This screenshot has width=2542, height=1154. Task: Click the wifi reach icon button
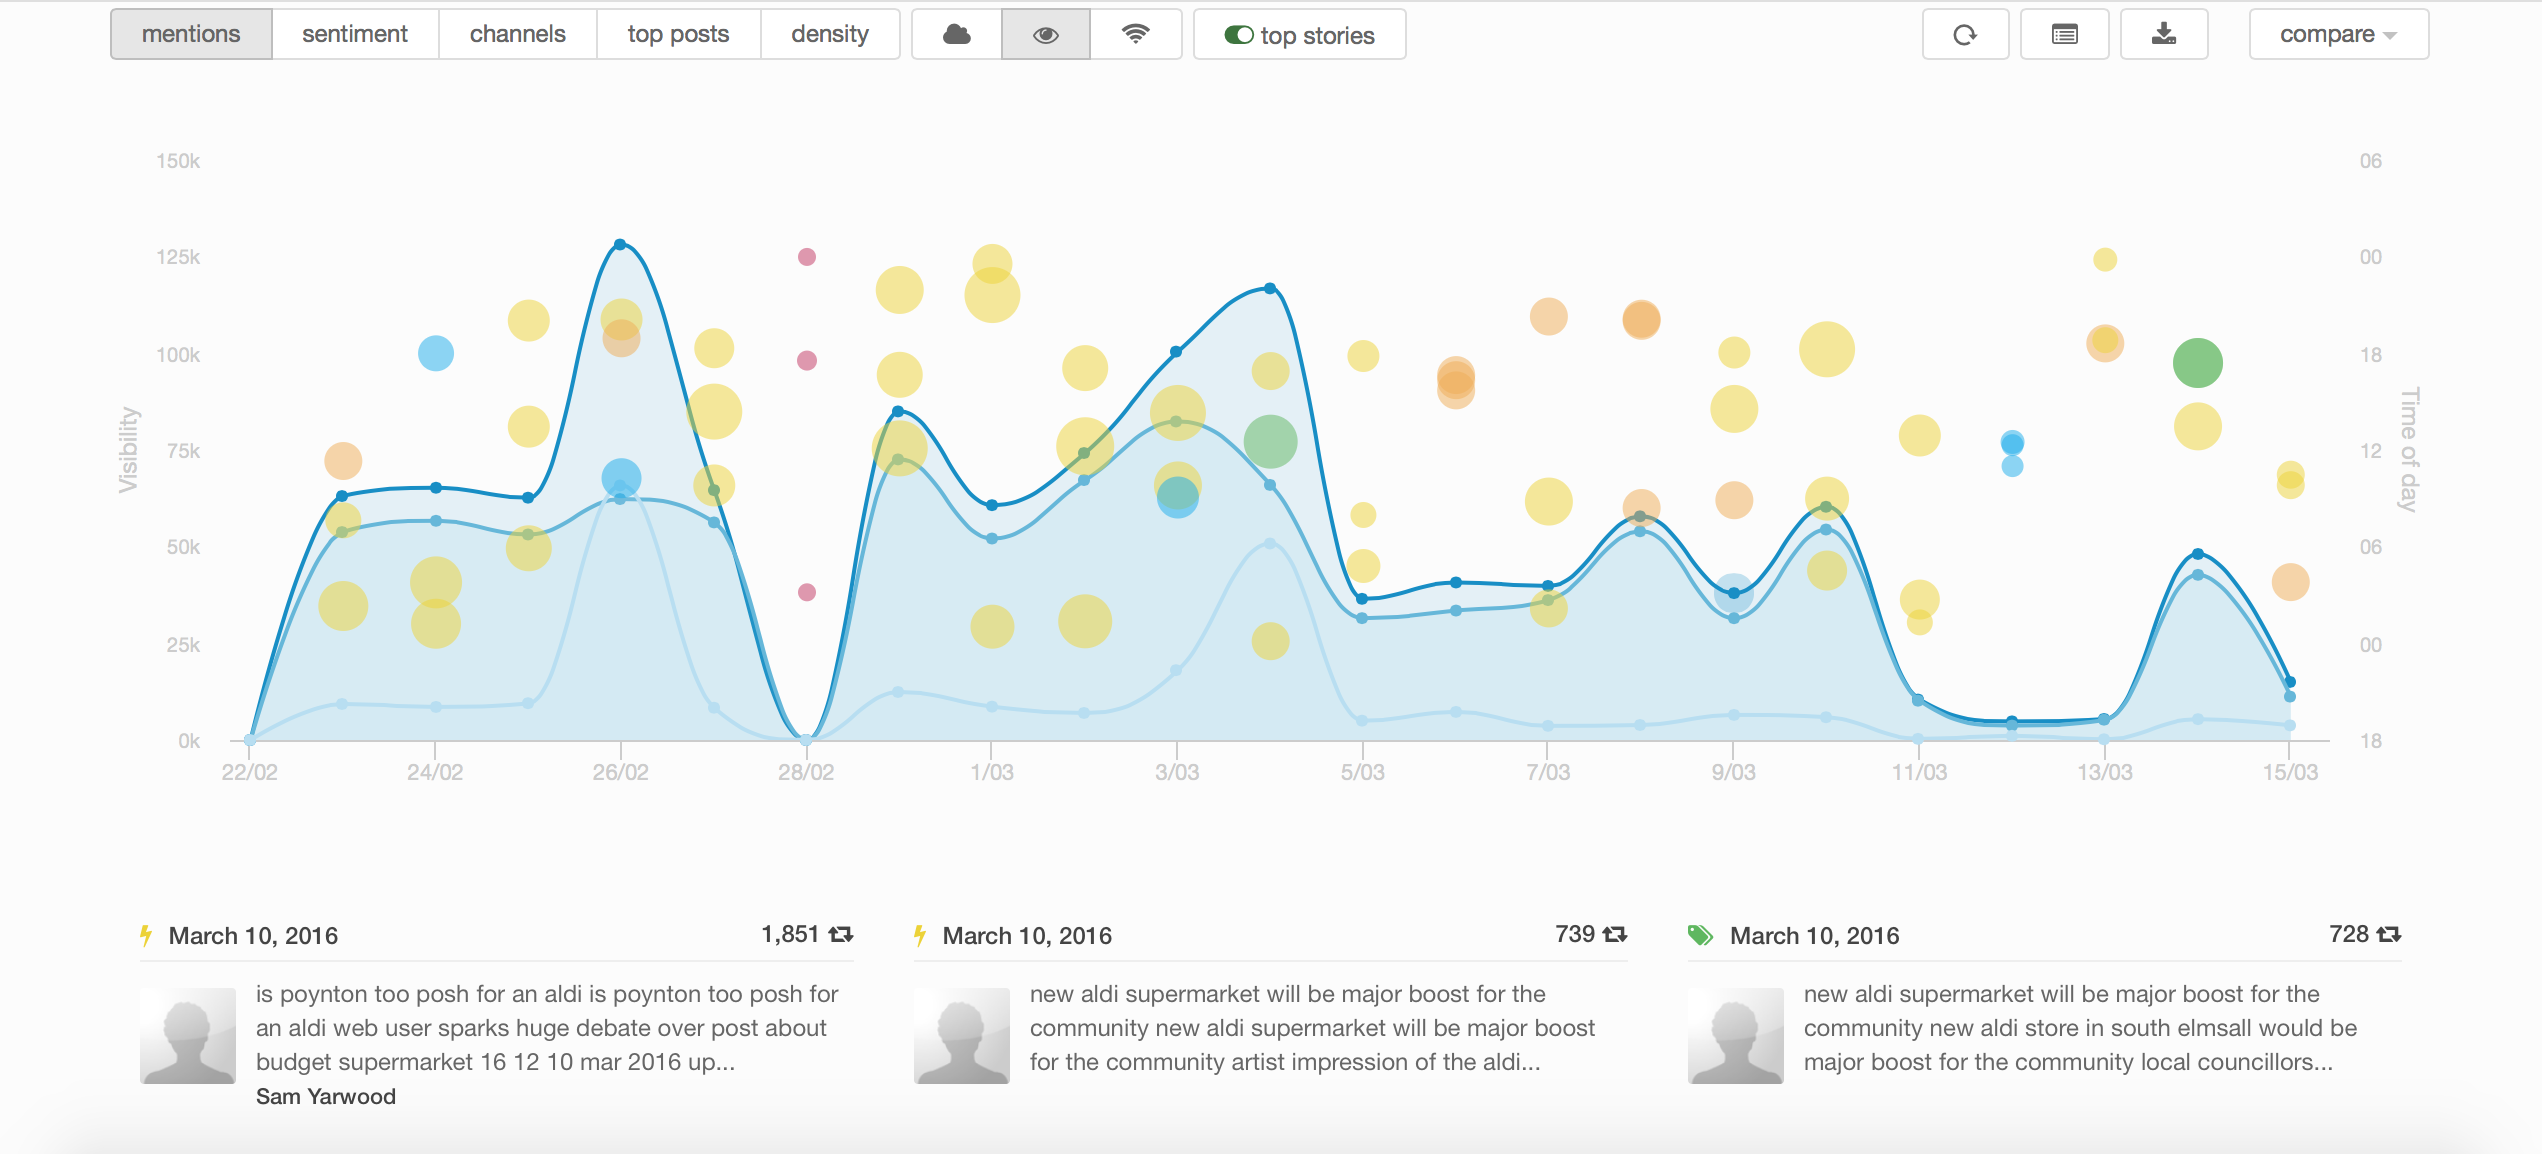coord(1135,35)
